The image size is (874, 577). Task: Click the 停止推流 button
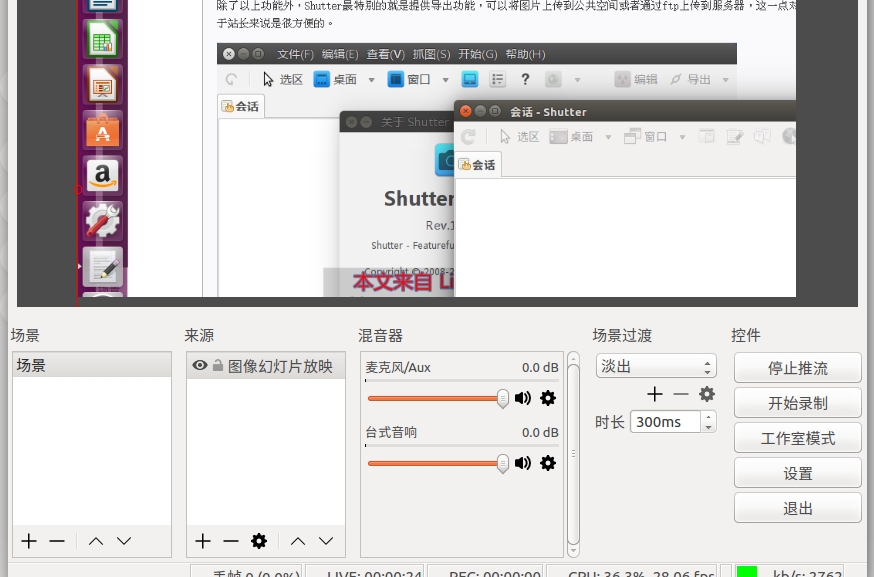[x=798, y=368]
